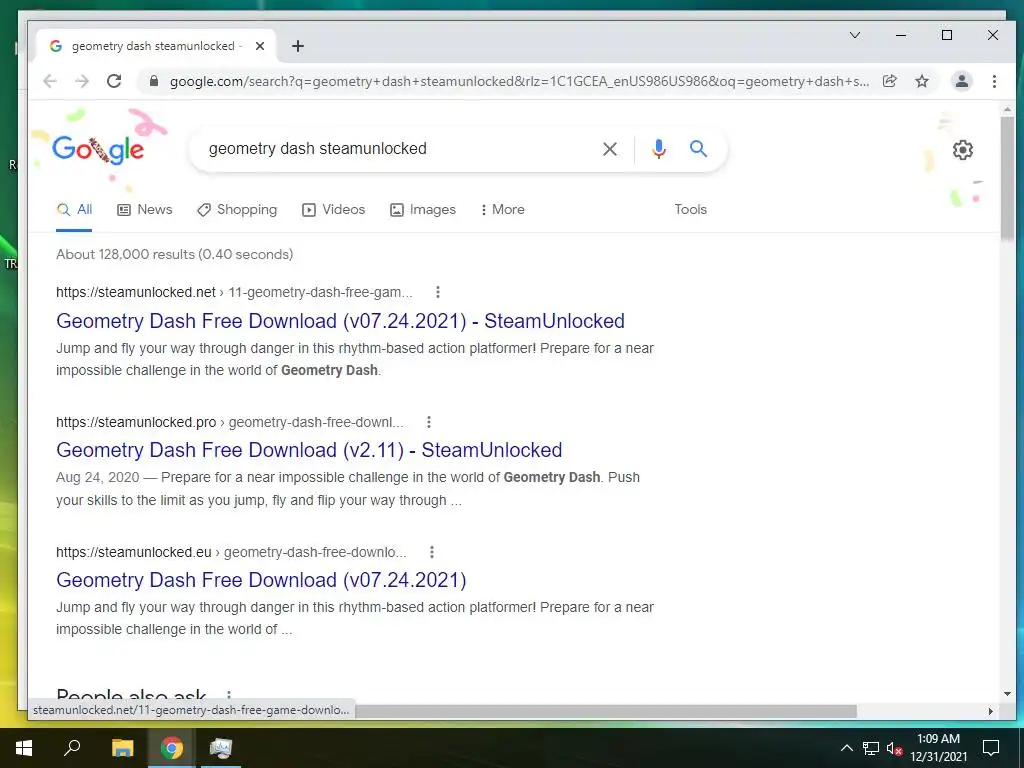Click the horizontal scrollbar right arrow
This screenshot has height=768, width=1024.
coord(991,711)
